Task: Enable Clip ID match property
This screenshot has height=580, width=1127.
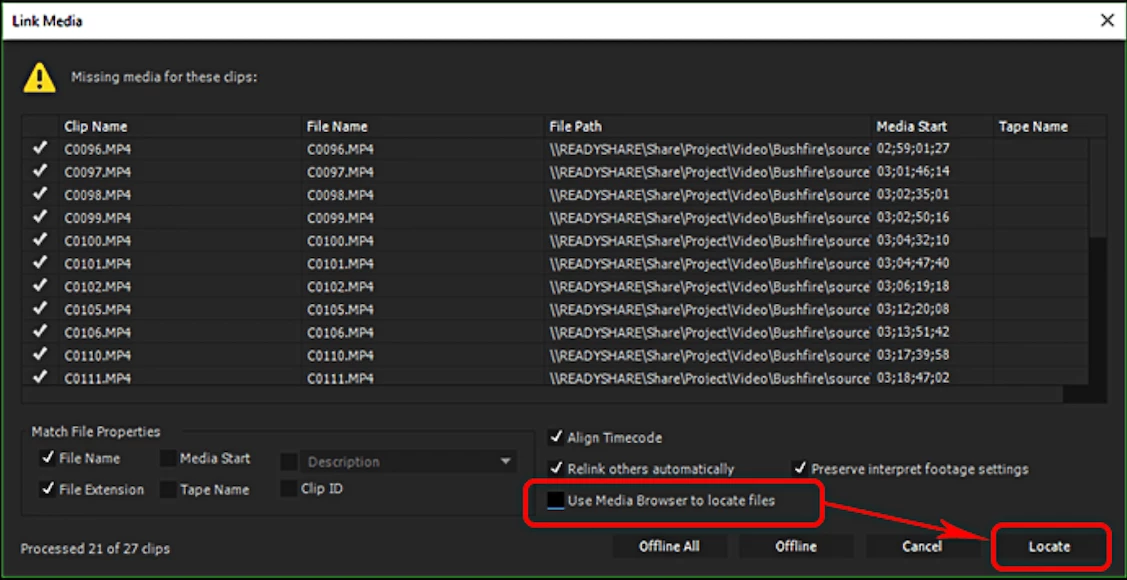Action: [x=289, y=489]
